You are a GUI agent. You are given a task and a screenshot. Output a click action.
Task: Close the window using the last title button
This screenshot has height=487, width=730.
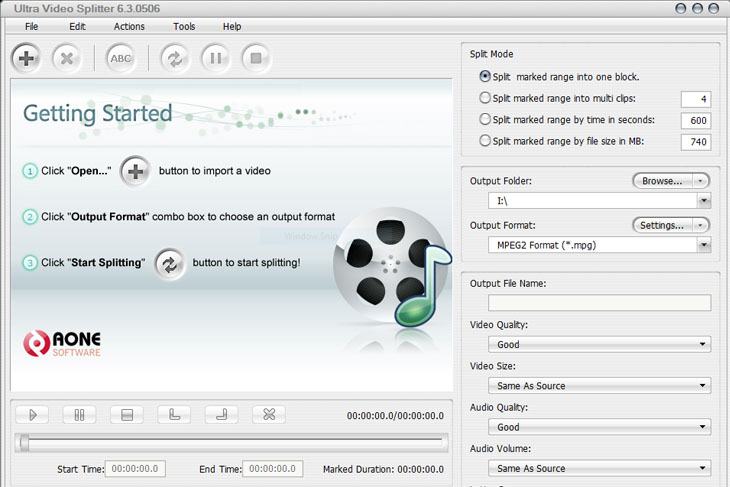pos(713,8)
